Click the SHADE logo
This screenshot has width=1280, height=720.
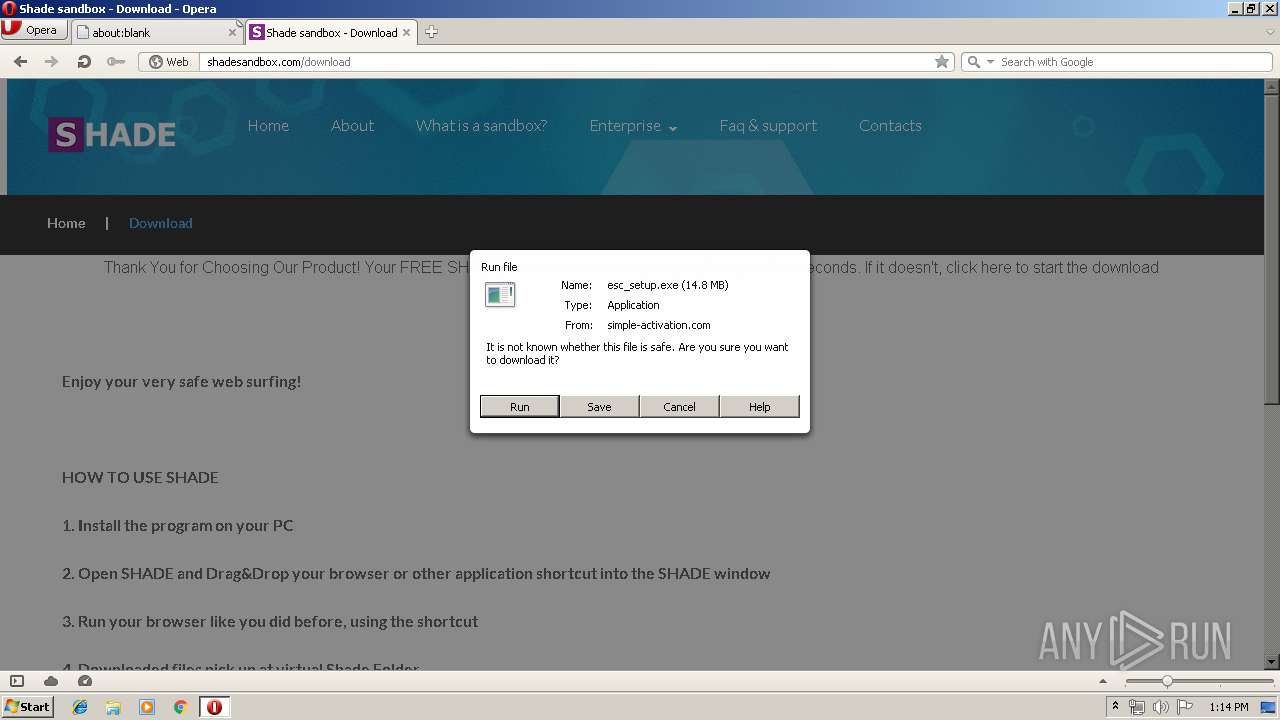pos(112,134)
